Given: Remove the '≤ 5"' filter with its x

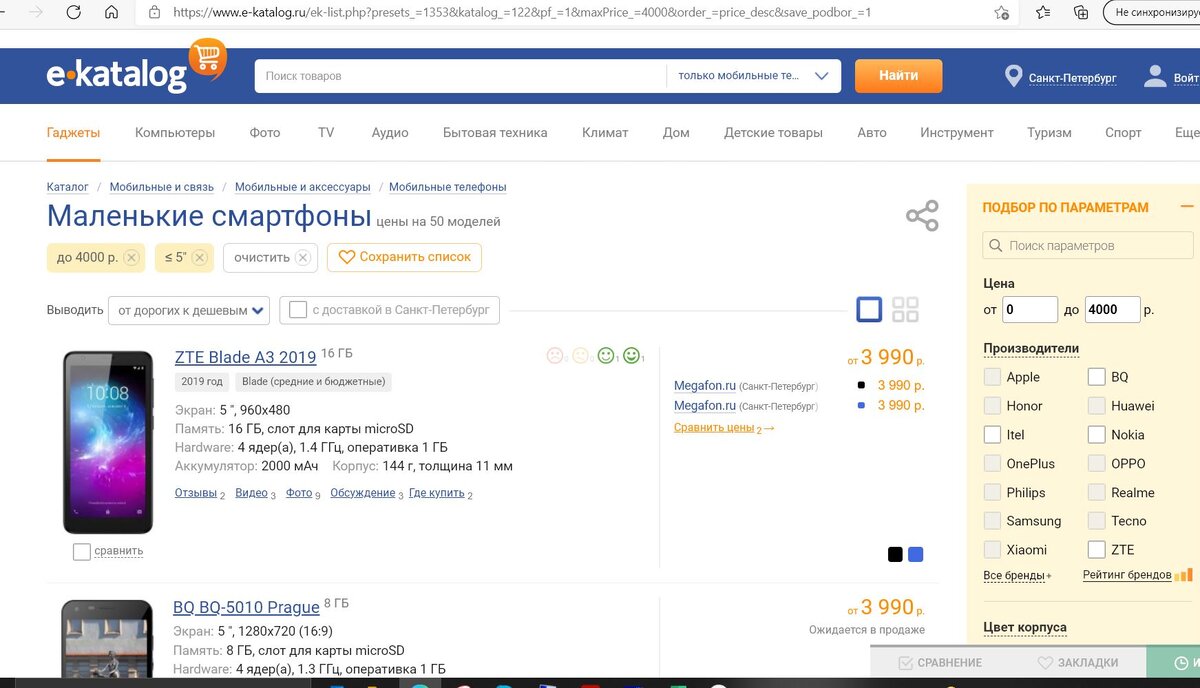Looking at the screenshot, I should (x=199, y=258).
